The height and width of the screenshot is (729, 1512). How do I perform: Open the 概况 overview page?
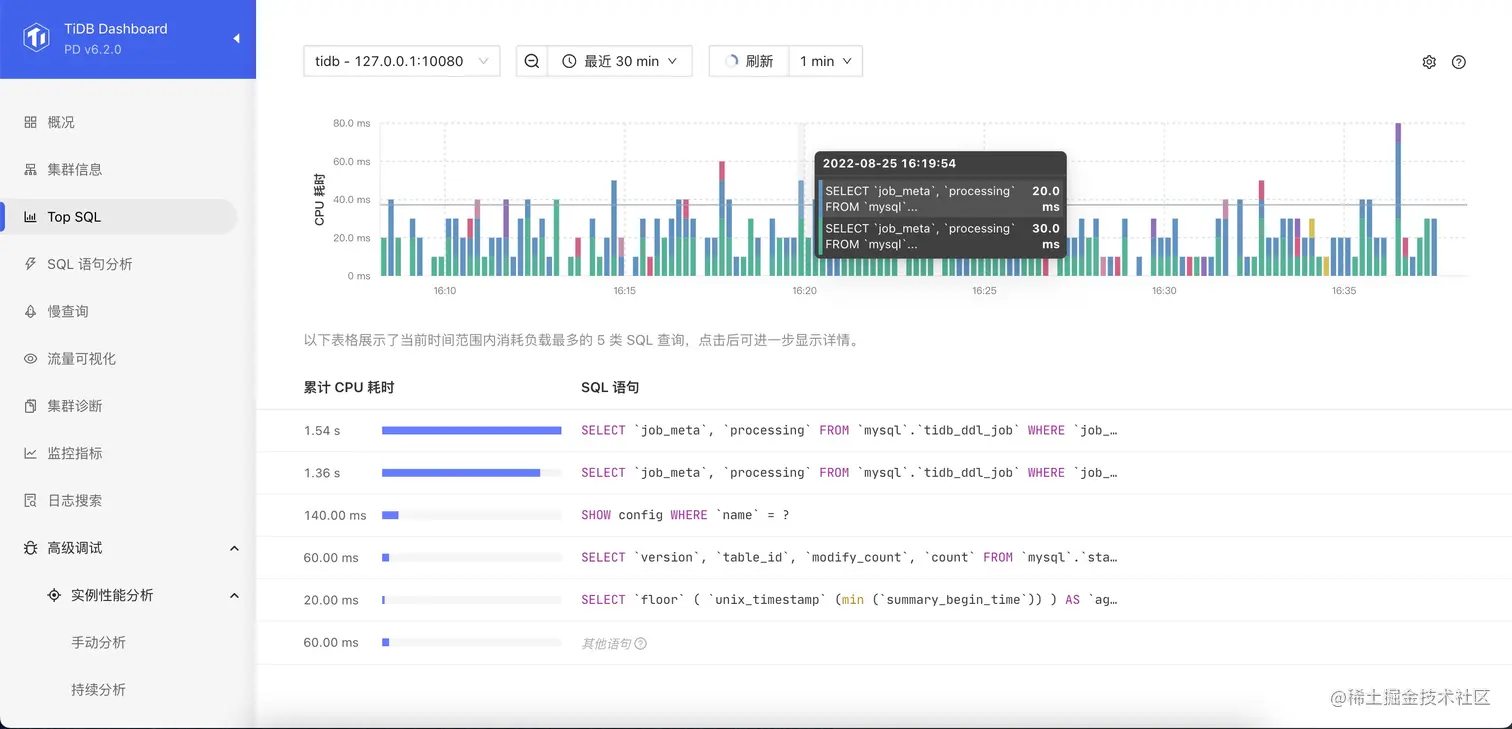tap(120, 122)
